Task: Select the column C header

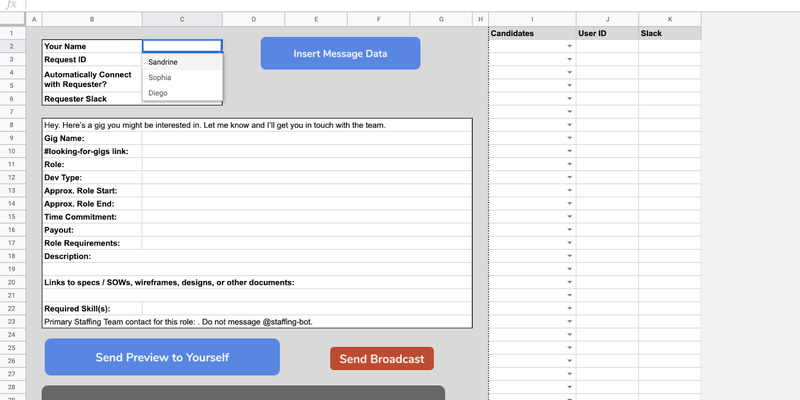Action: pyautogui.click(x=182, y=19)
